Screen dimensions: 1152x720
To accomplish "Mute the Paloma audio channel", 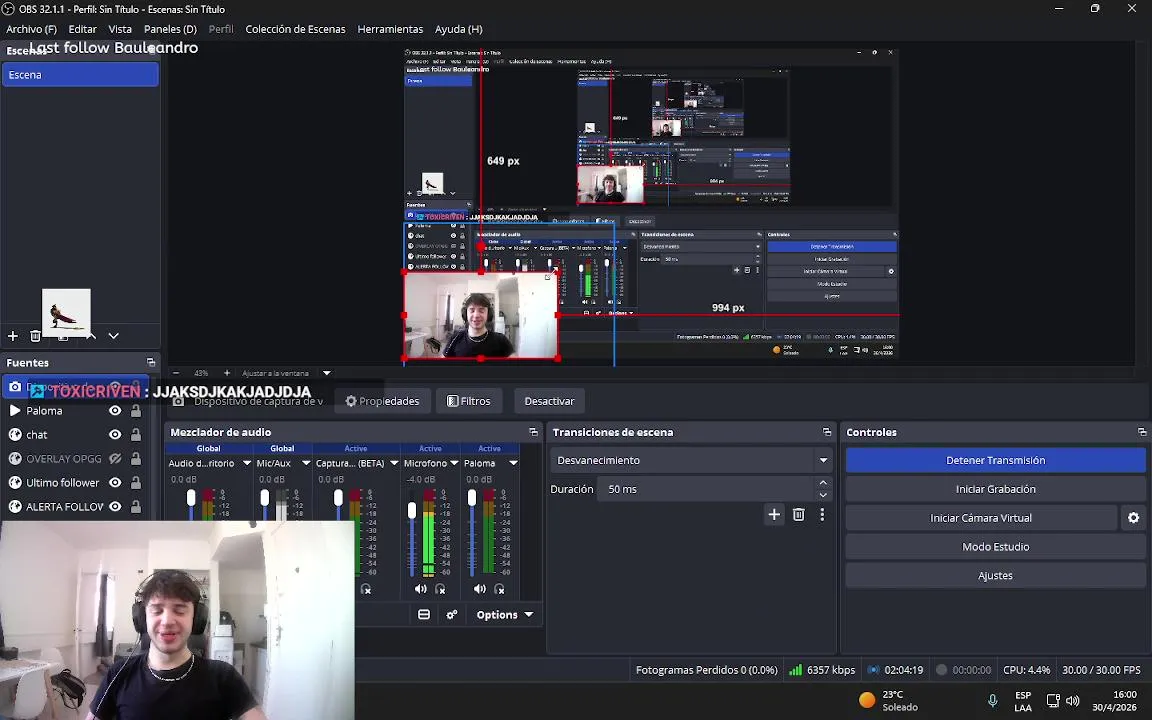I will tap(480, 588).
